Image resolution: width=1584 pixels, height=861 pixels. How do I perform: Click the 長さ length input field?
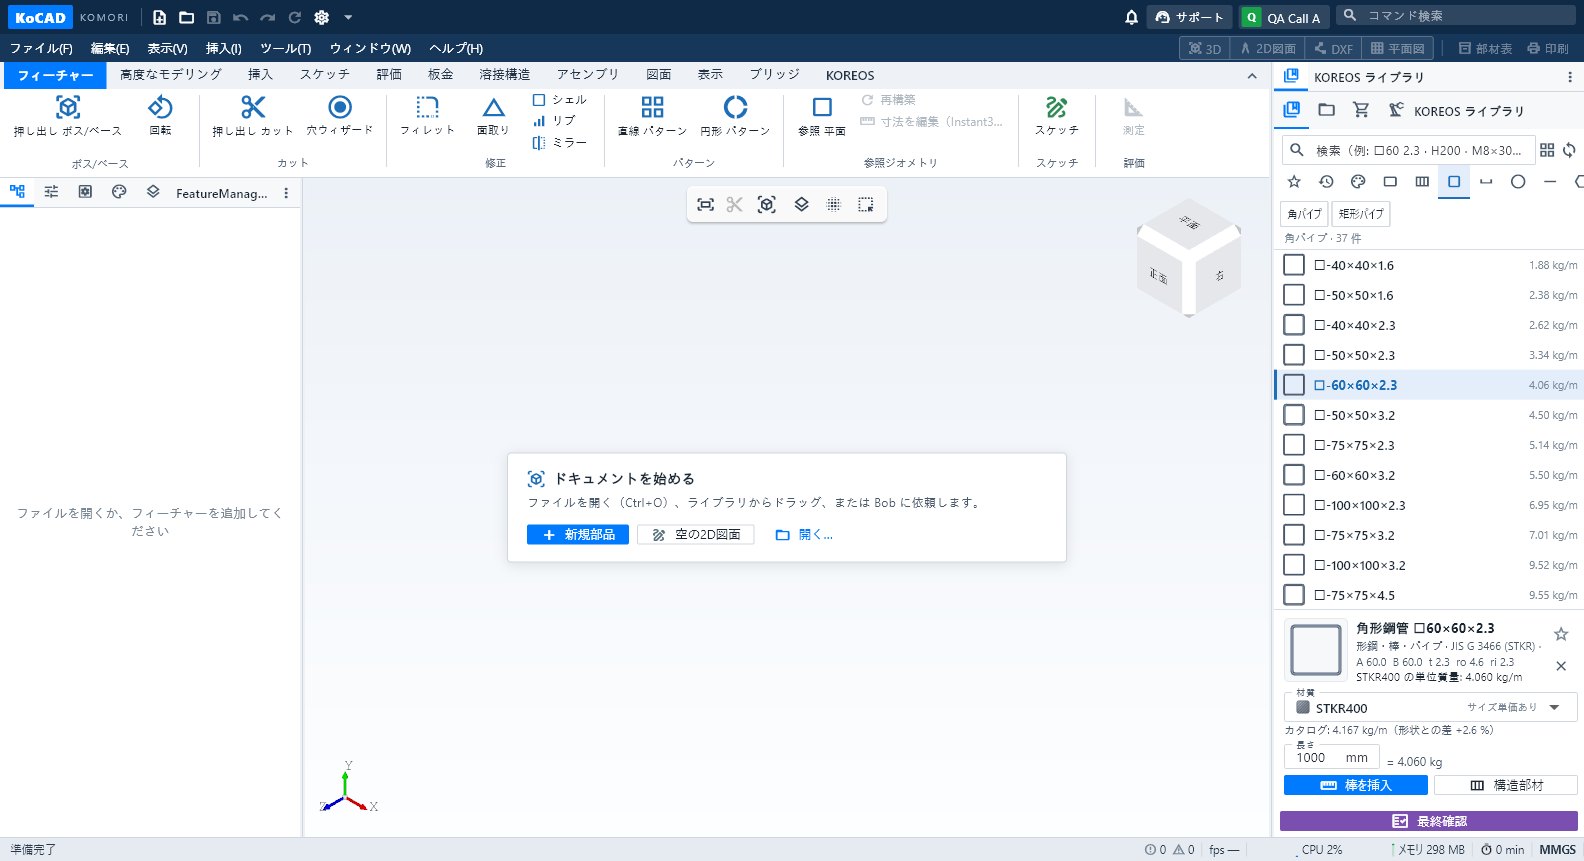tap(1331, 757)
